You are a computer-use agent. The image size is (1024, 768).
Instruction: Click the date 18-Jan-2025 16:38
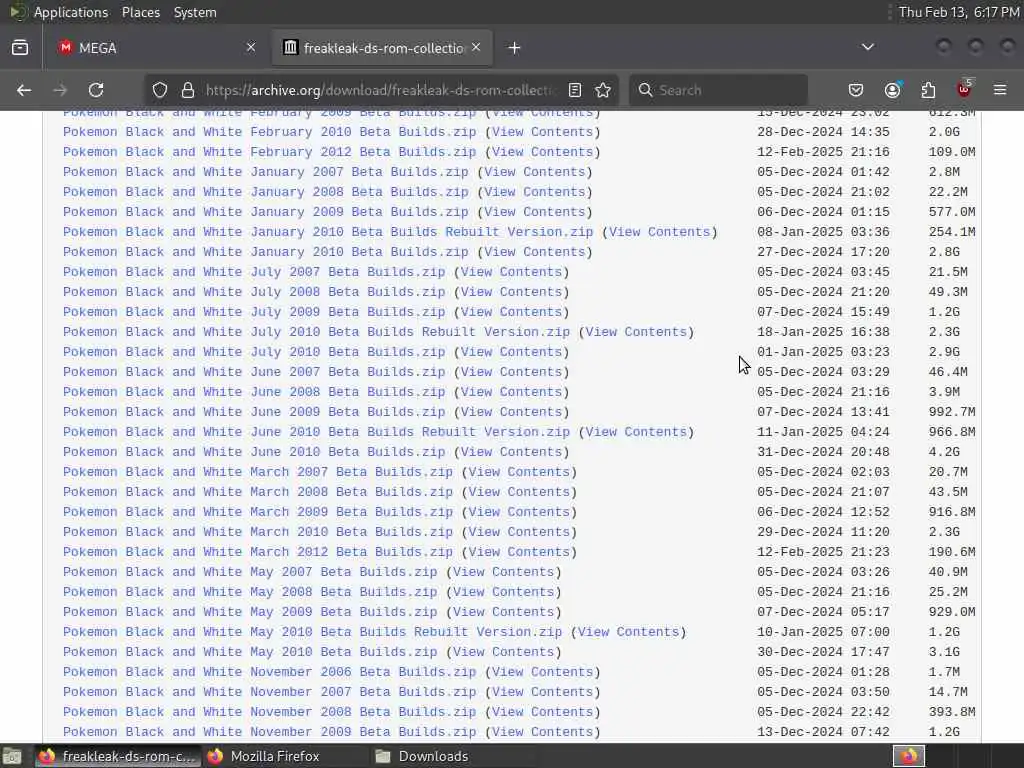824,332
